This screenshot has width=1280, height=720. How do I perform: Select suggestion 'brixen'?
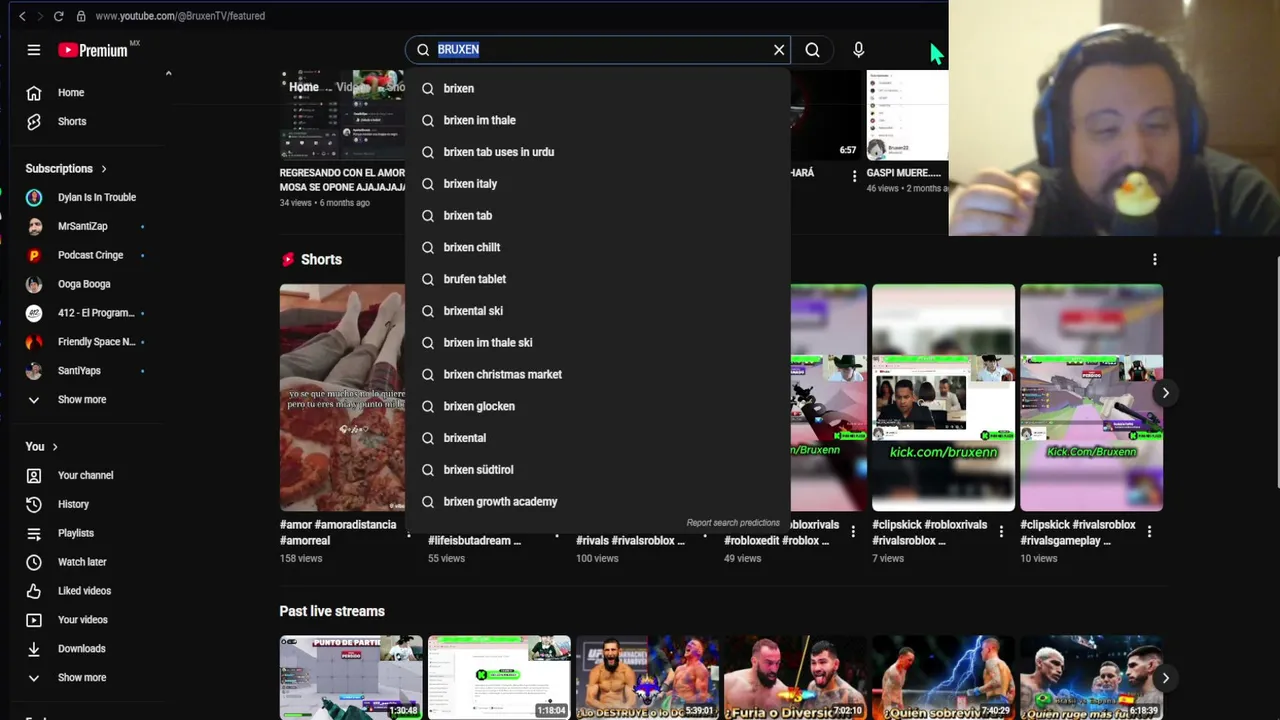coord(598,89)
